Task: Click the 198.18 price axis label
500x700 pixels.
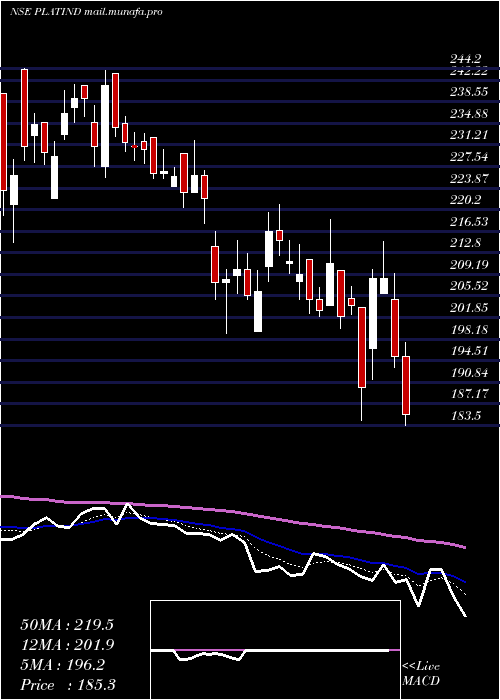Action: [x=468, y=329]
